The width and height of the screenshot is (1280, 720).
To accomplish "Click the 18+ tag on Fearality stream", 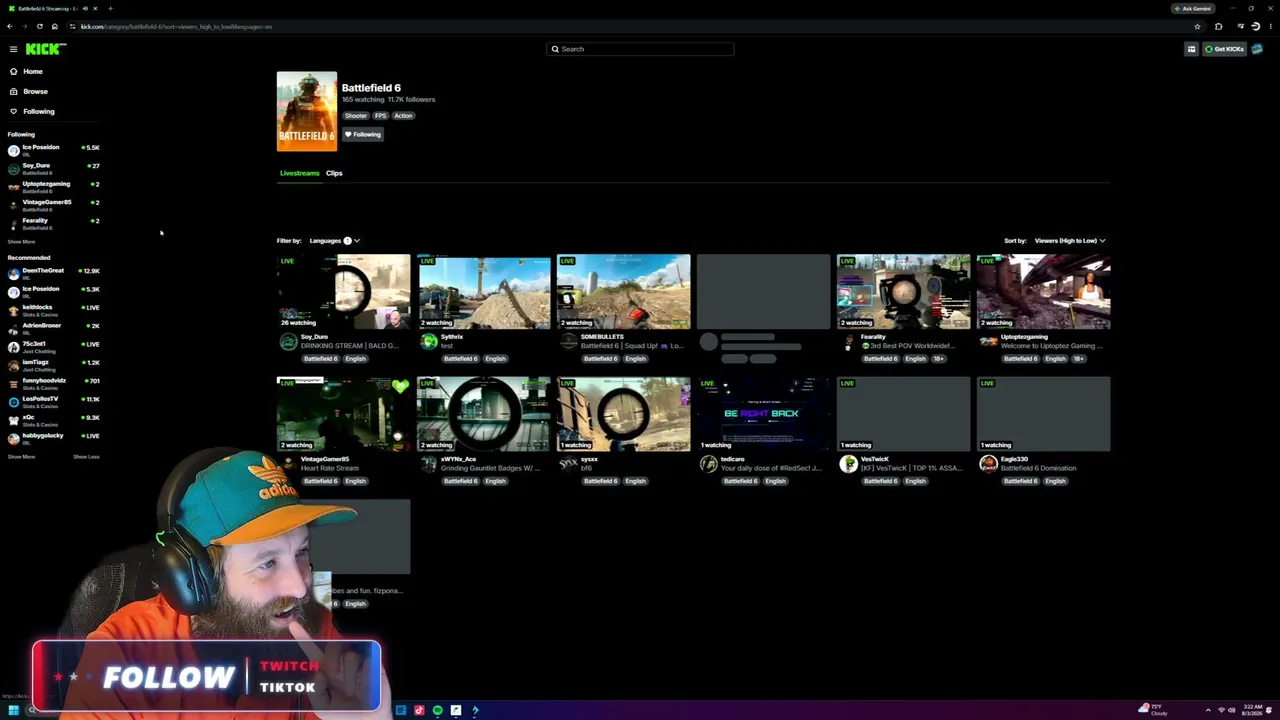I will 938,359.
